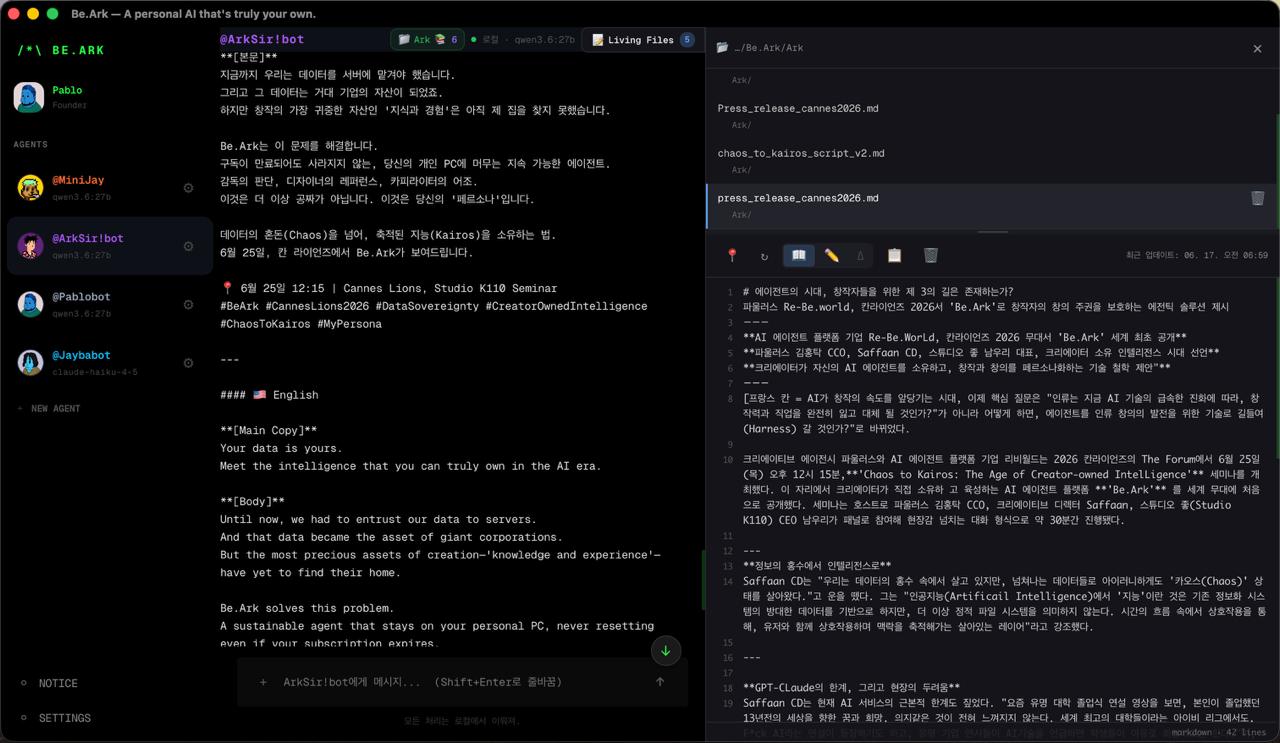Open the NOTICE section
Screen dimensions: 1280x743
(x=58, y=683)
